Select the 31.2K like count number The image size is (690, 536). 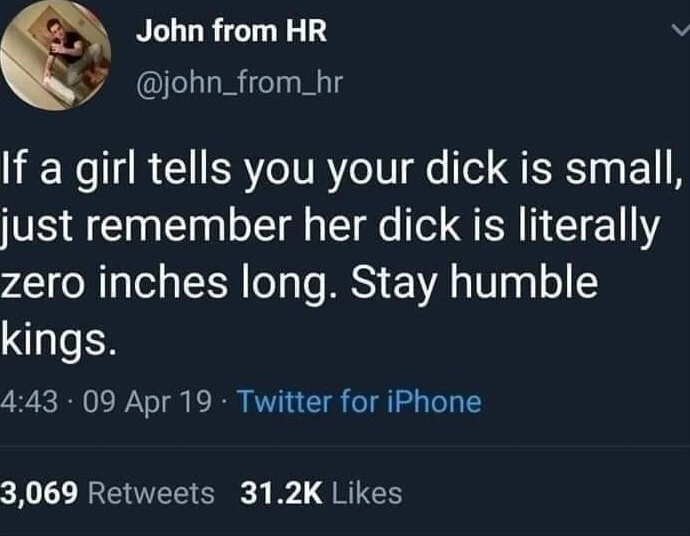(281, 493)
